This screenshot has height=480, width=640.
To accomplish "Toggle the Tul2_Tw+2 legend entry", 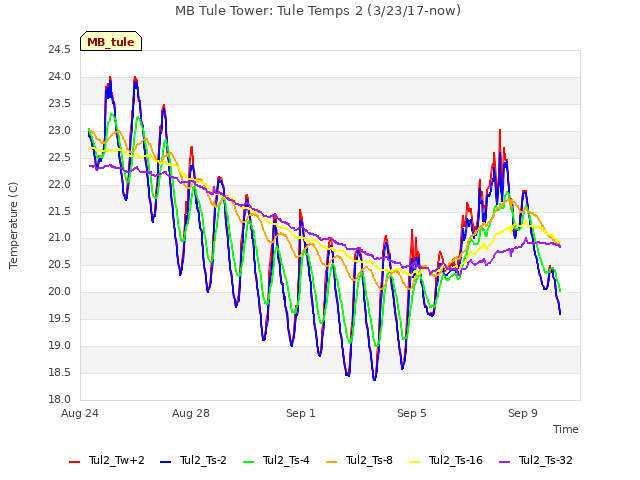I will tap(107, 461).
